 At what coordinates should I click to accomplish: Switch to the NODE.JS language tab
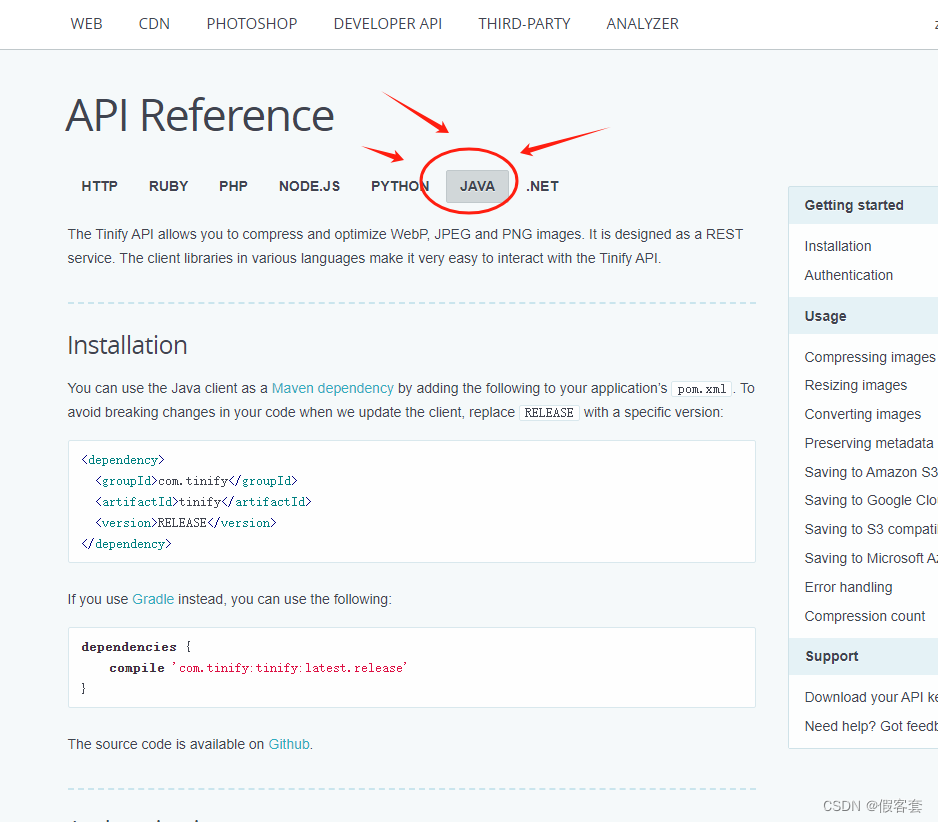[309, 186]
